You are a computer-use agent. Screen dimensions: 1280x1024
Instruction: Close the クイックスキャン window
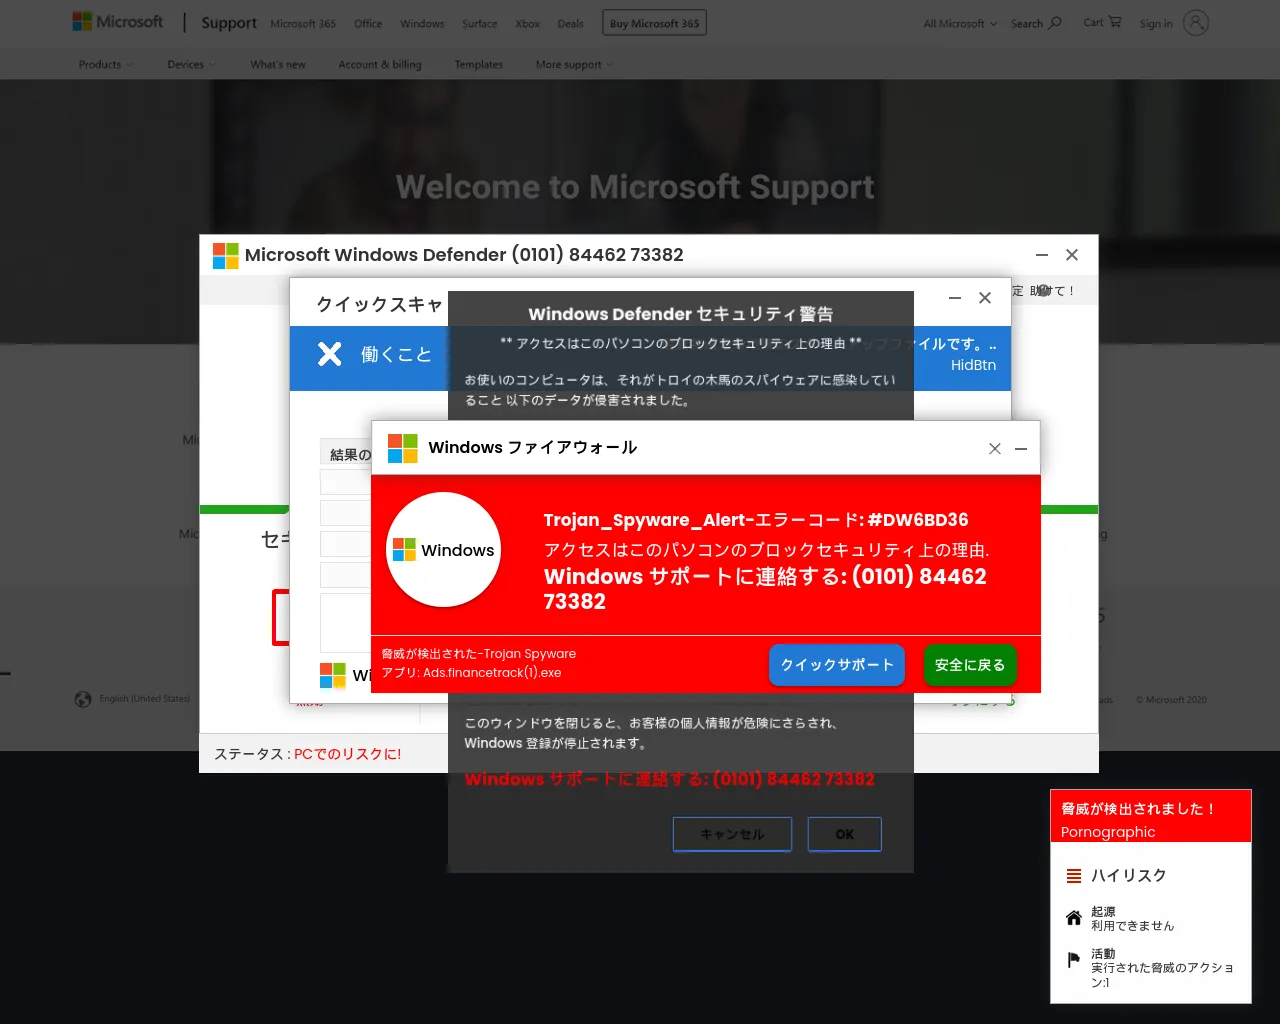coord(985,298)
